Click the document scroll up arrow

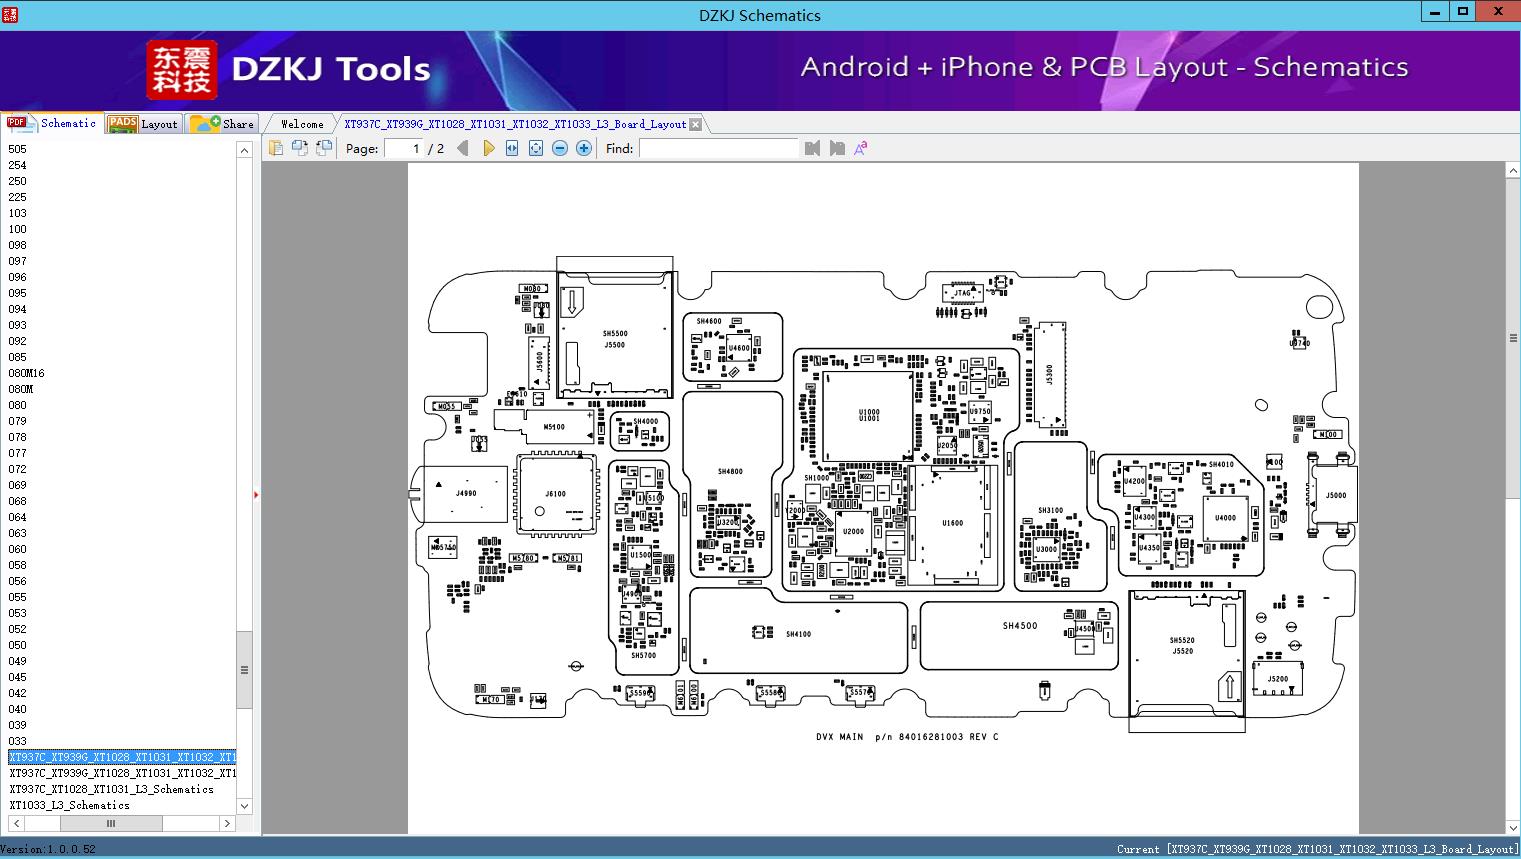tap(1513, 171)
